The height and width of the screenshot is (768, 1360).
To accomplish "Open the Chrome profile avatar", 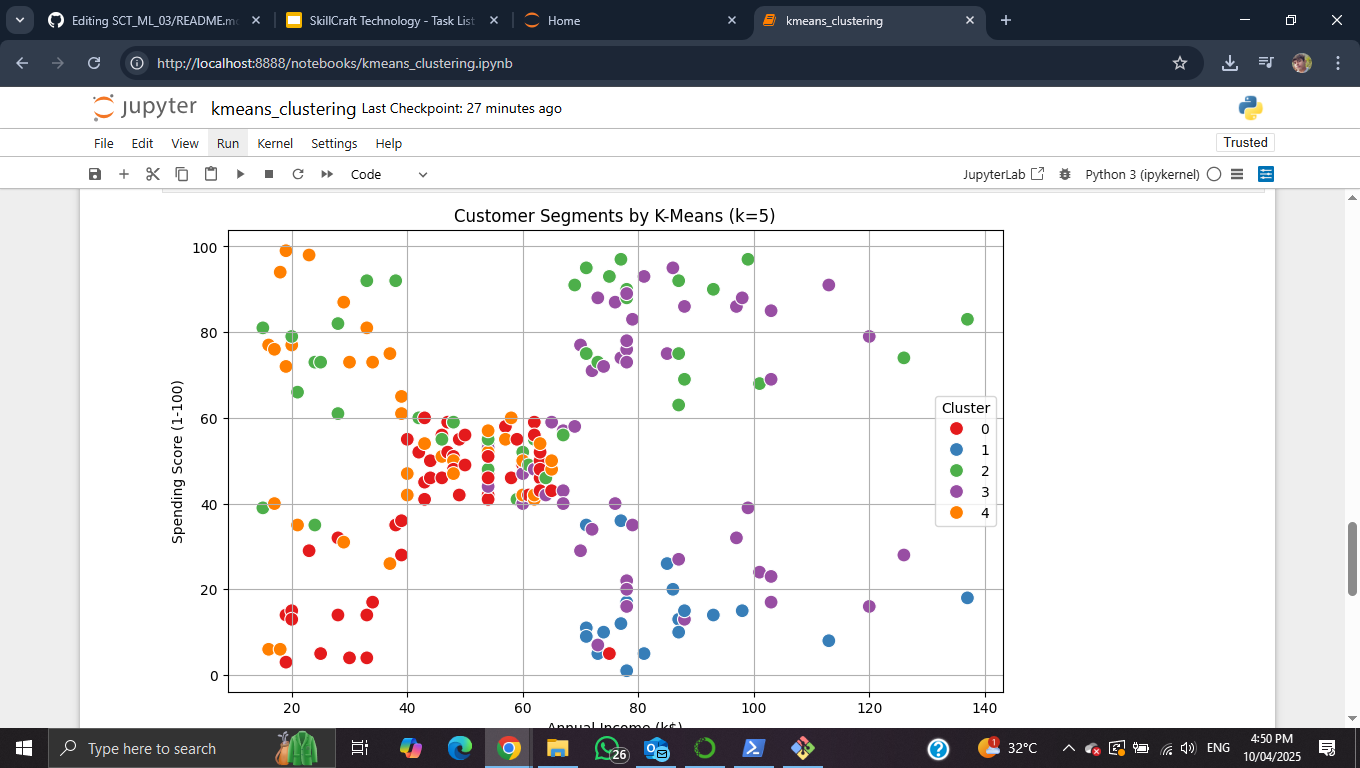I will click(x=1301, y=63).
